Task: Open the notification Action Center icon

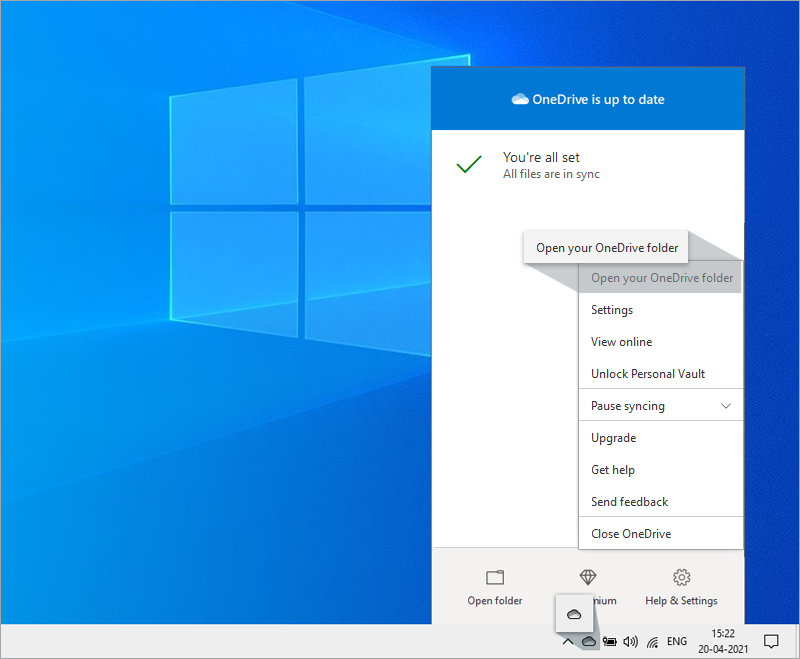Action: coord(771,641)
